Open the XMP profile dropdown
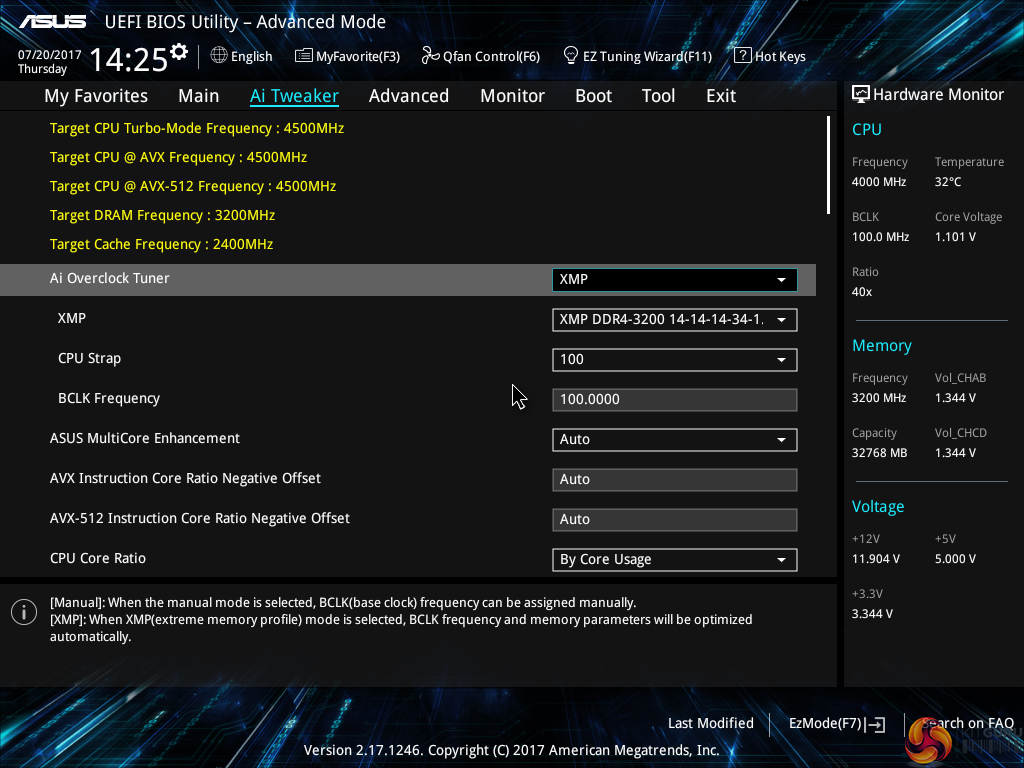 (674, 320)
